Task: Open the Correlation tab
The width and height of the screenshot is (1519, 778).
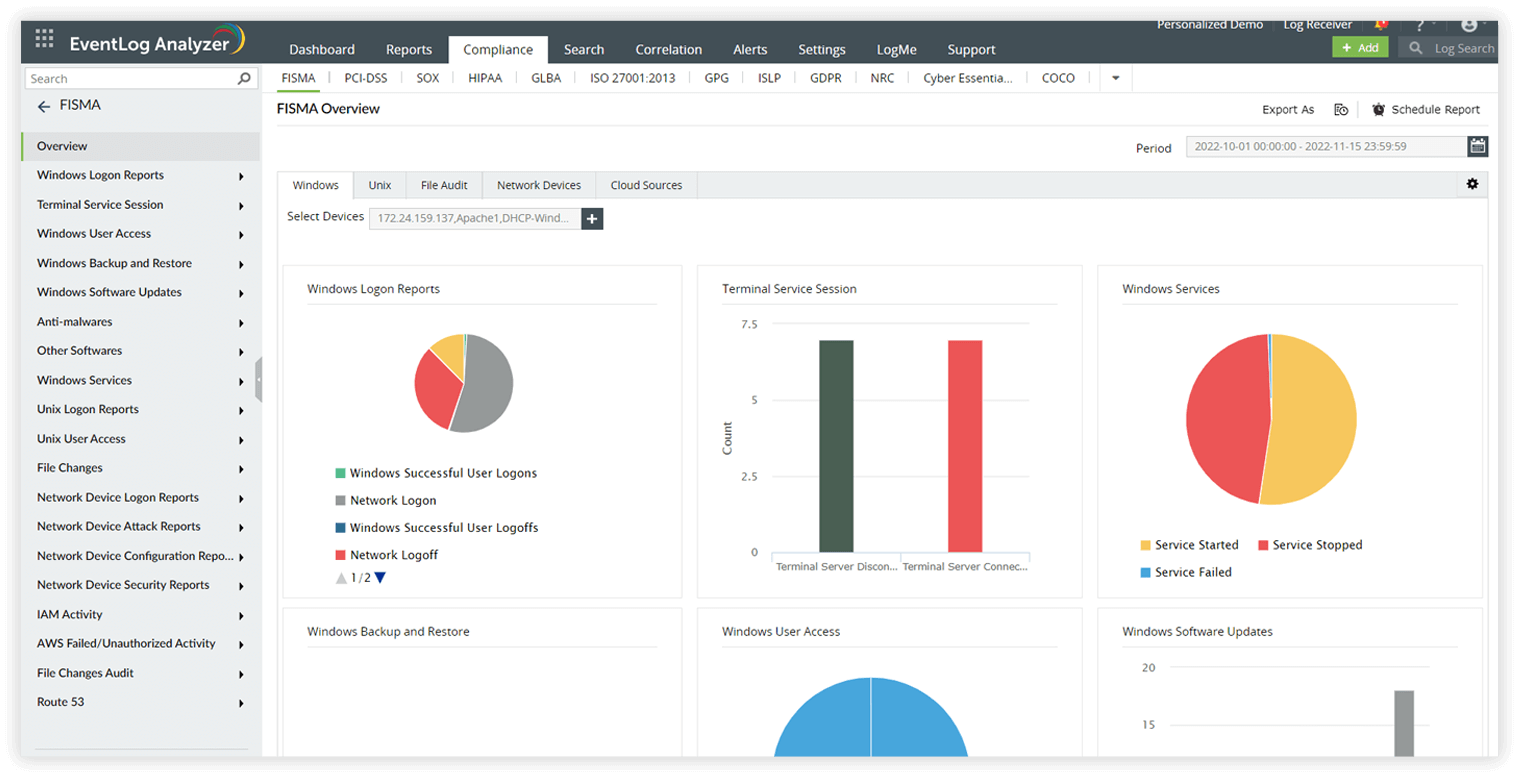Action: tap(669, 49)
